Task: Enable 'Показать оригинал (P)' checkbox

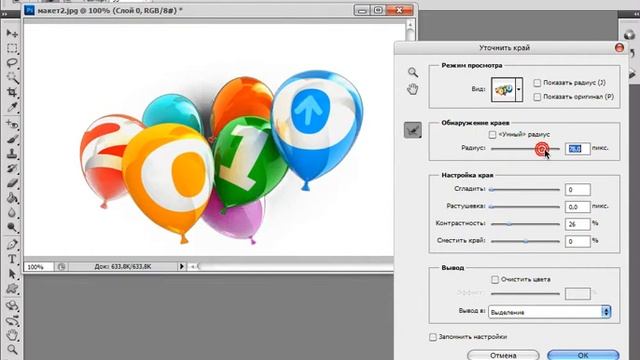Action: click(x=537, y=97)
